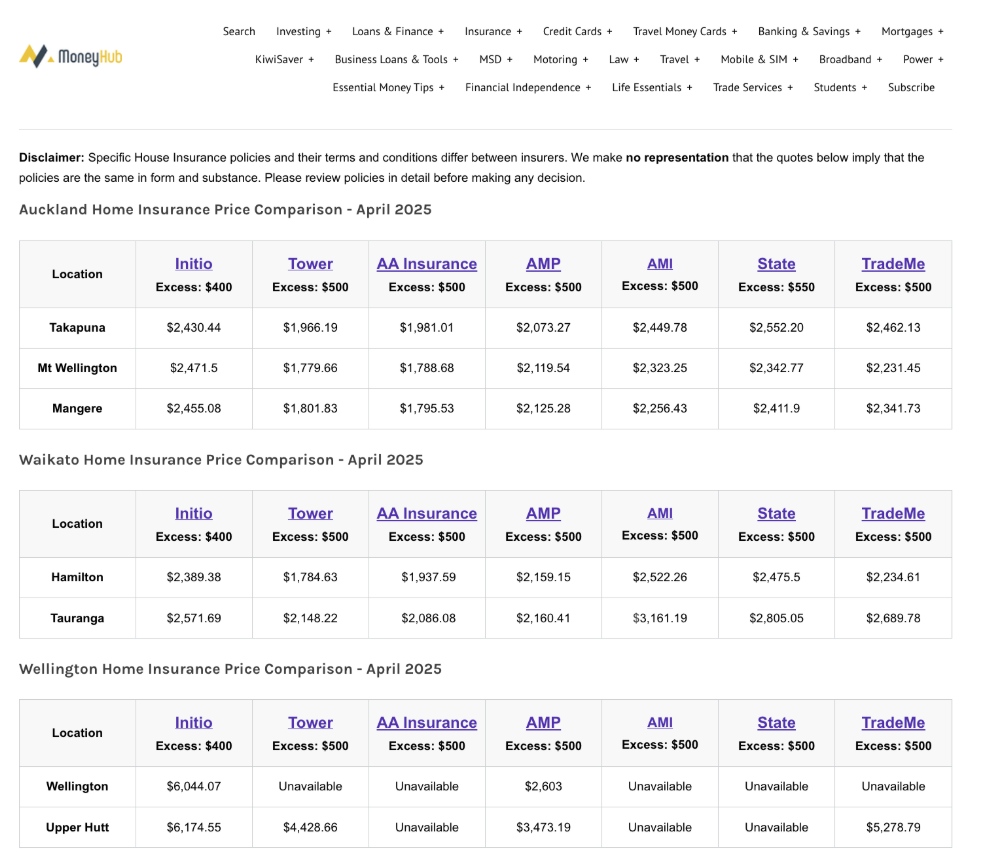Image resolution: width=991 pixels, height=858 pixels.
Task: Open AA Insurance link in Waikato table
Action: pos(427,513)
